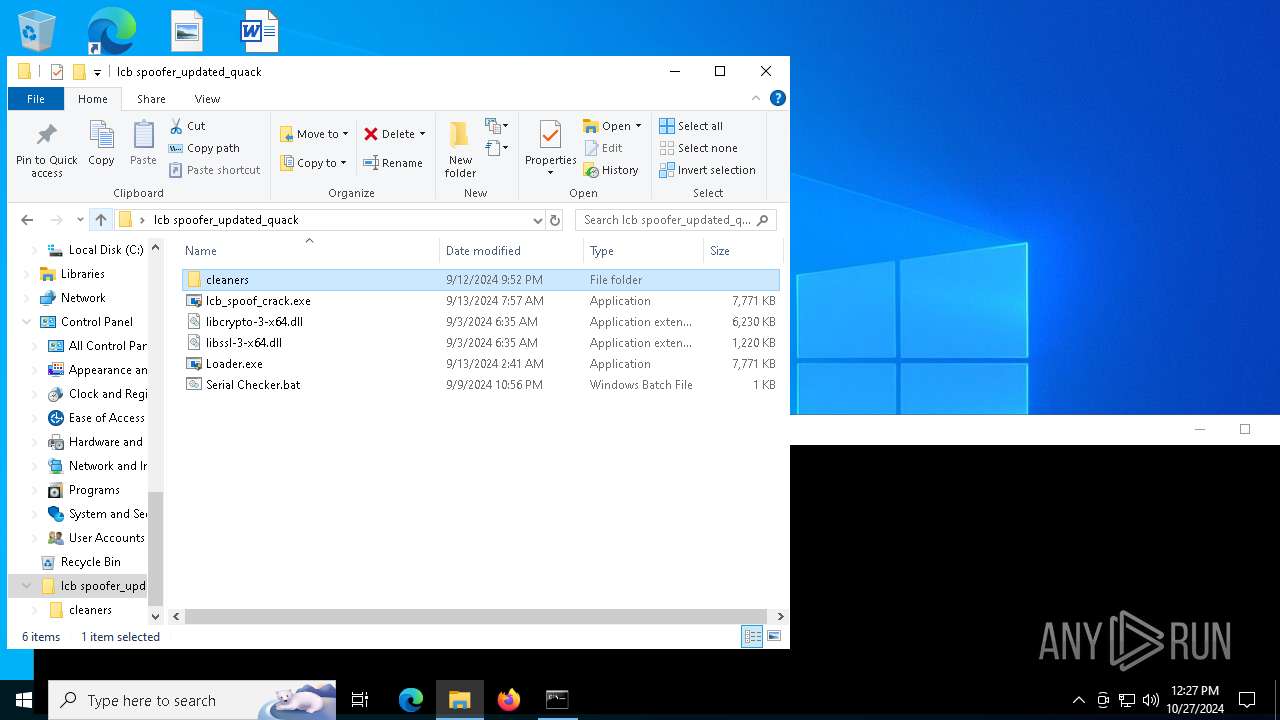Sort by the Name column header
Image resolution: width=1280 pixels, height=720 pixels.
coord(309,250)
